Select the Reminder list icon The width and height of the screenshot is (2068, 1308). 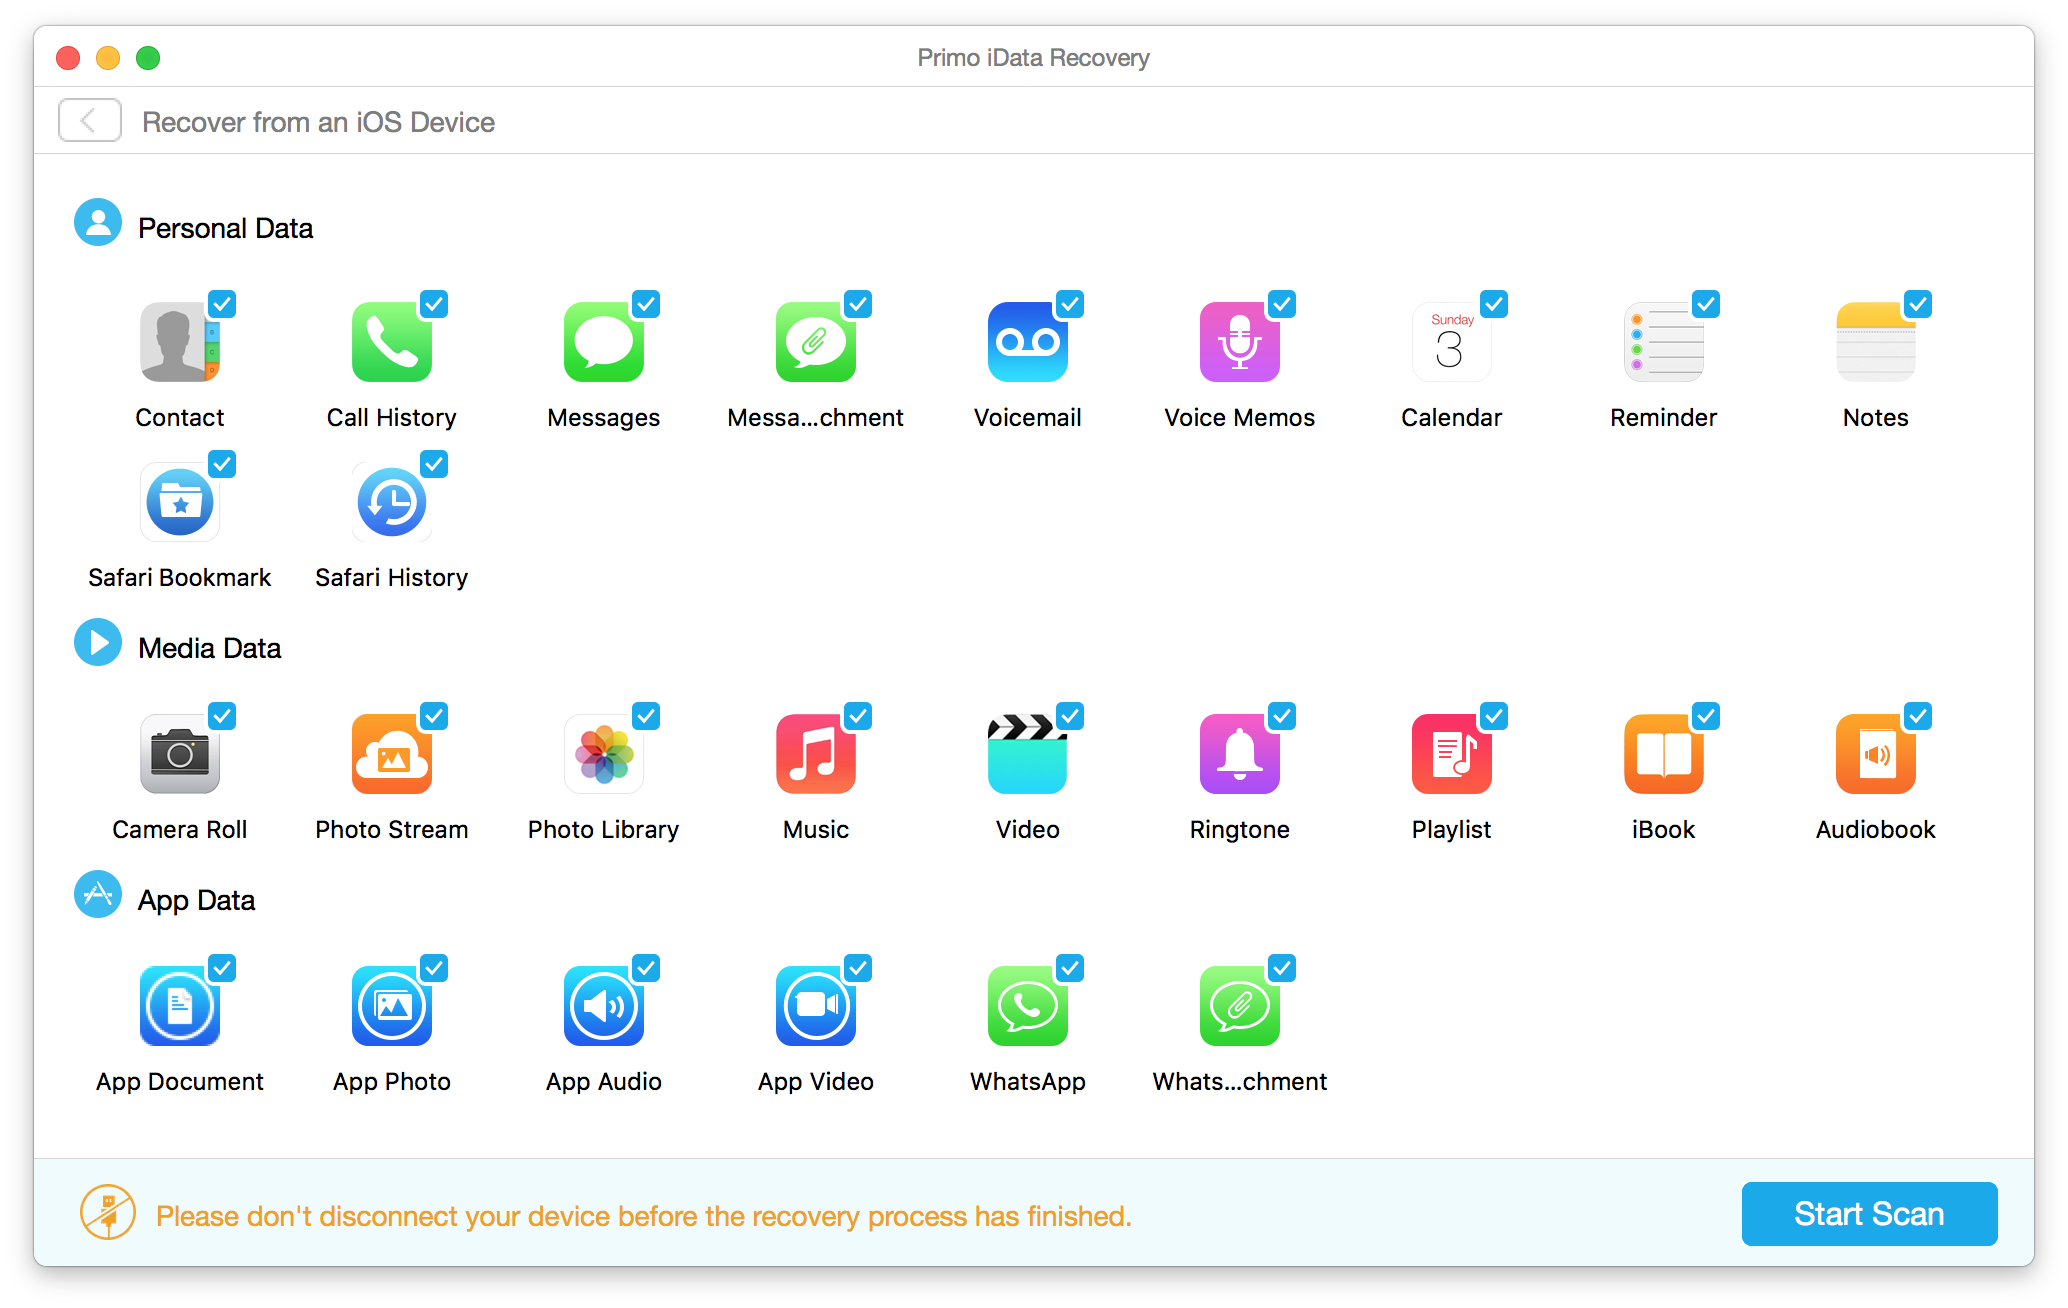pos(1664,342)
